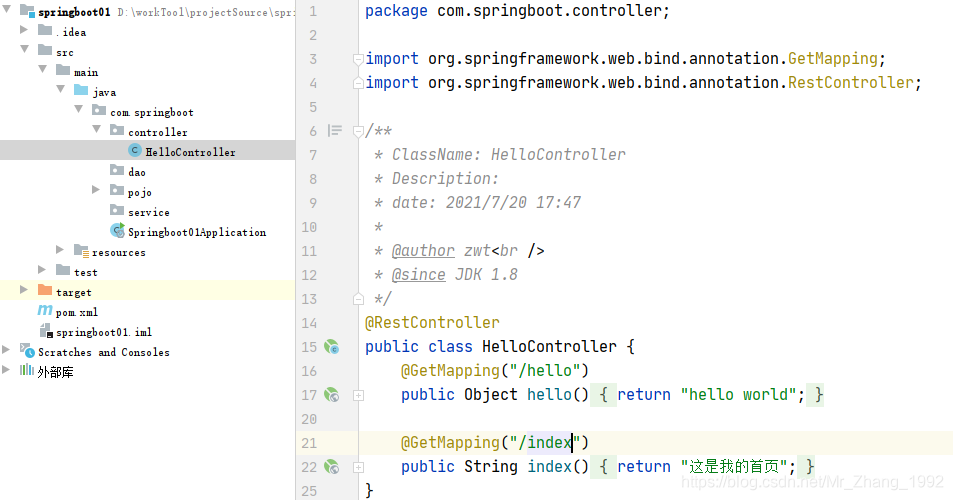The image size is (953, 500).
Task: Click the controller package folder icon
Action: 117,129
